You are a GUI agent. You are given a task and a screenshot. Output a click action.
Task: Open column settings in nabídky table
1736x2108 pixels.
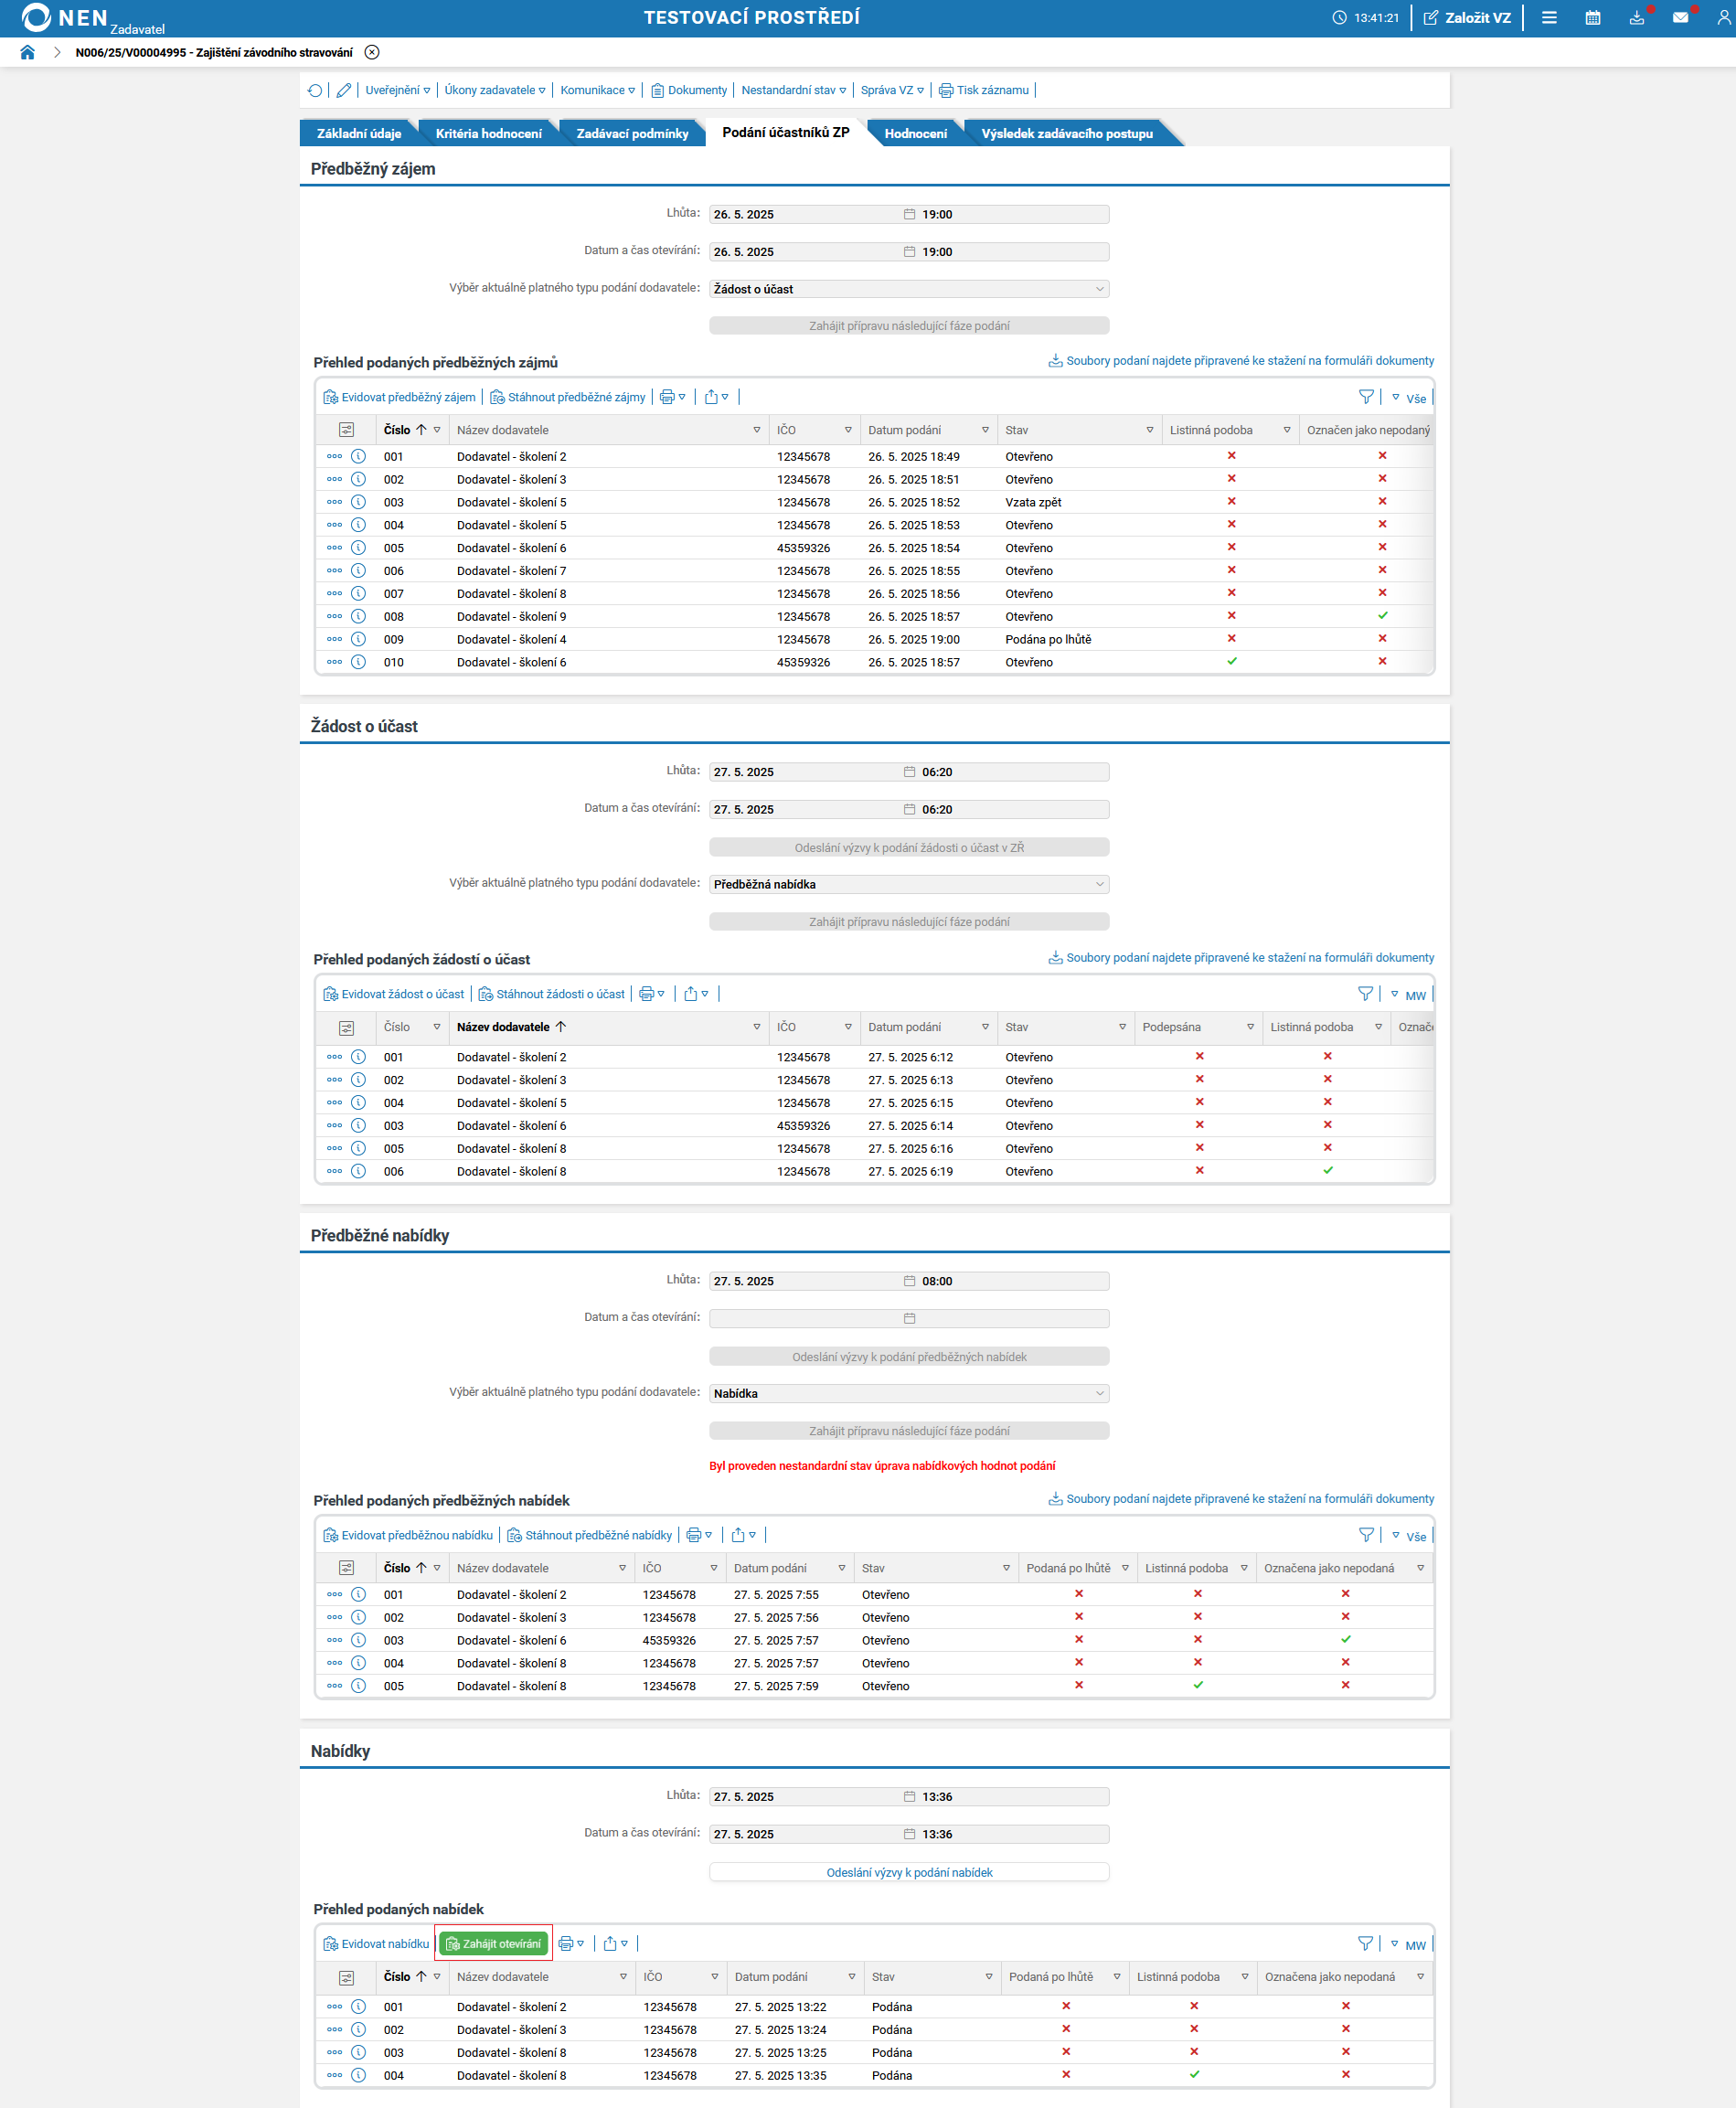(347, 1977)
